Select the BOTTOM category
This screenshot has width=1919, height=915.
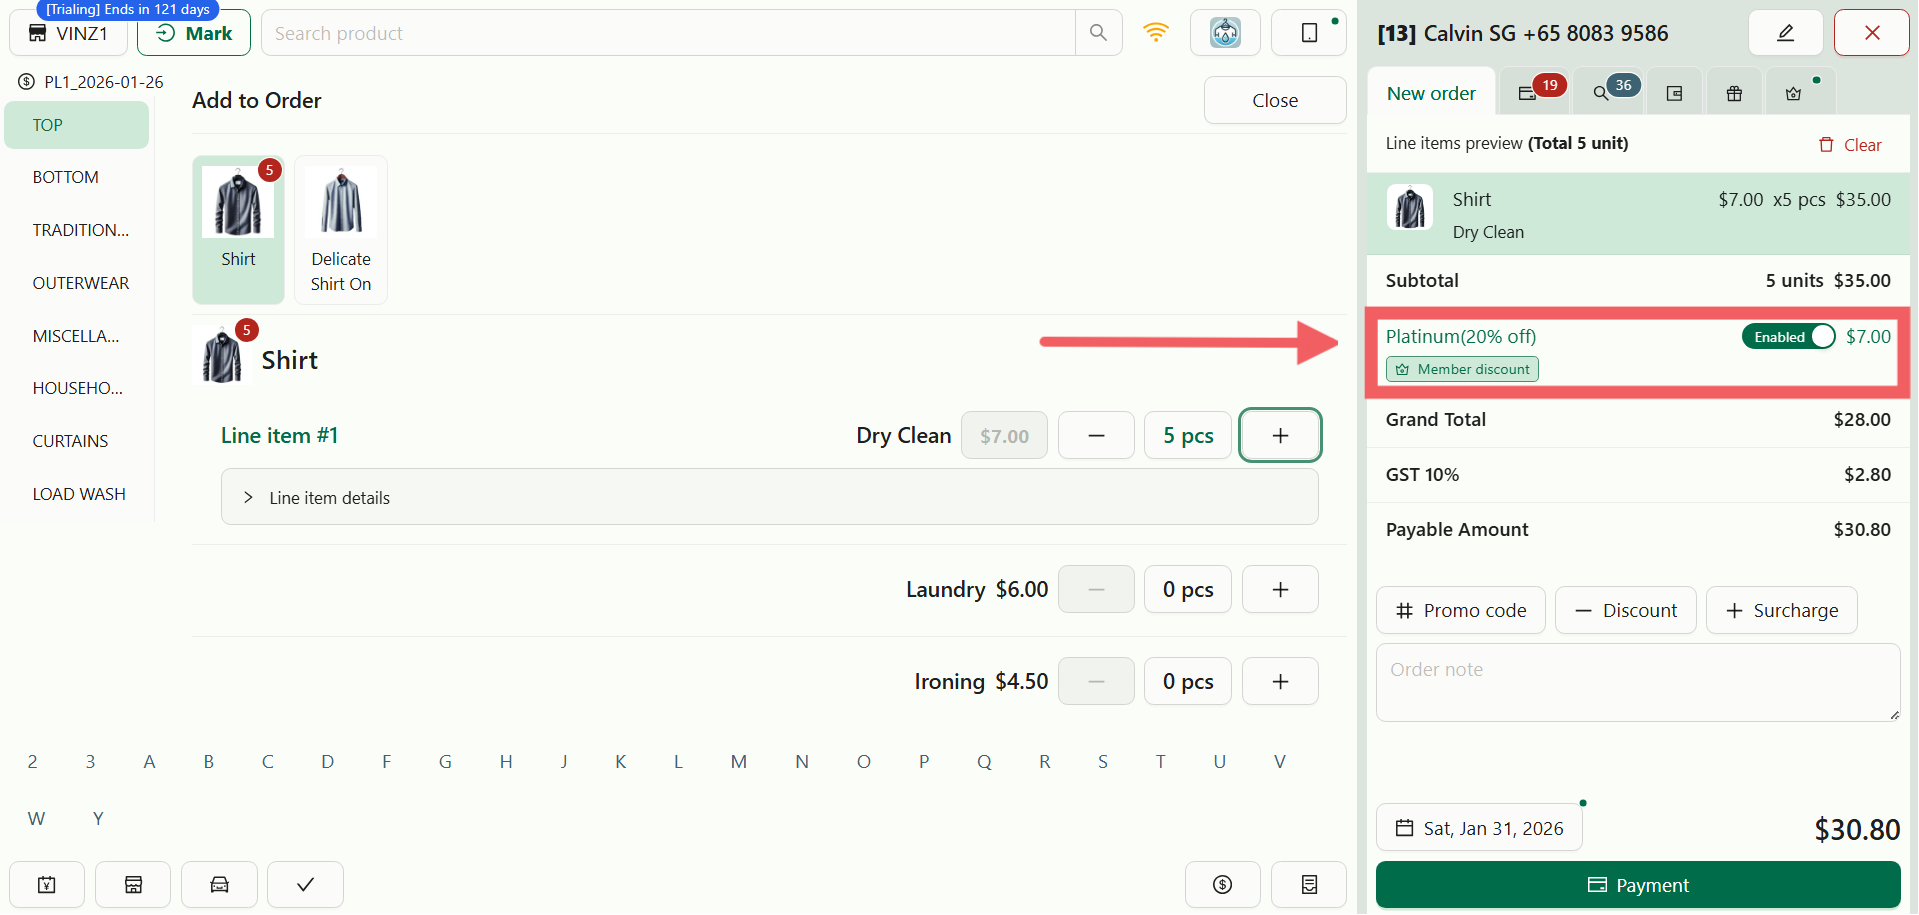[77, 177]
